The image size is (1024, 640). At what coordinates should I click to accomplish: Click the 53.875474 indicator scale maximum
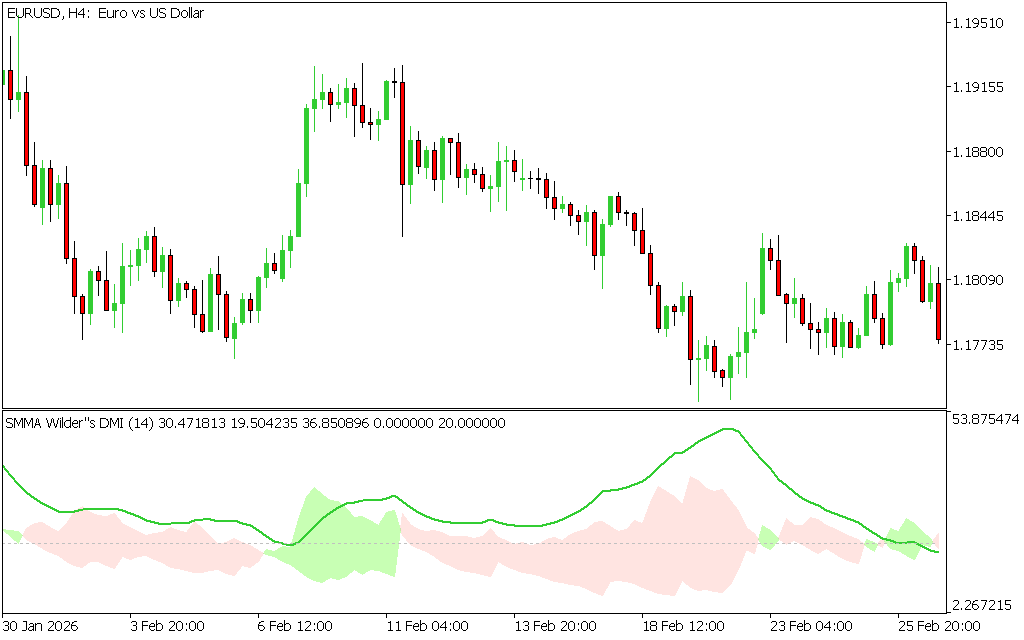[x=985, y=419]
